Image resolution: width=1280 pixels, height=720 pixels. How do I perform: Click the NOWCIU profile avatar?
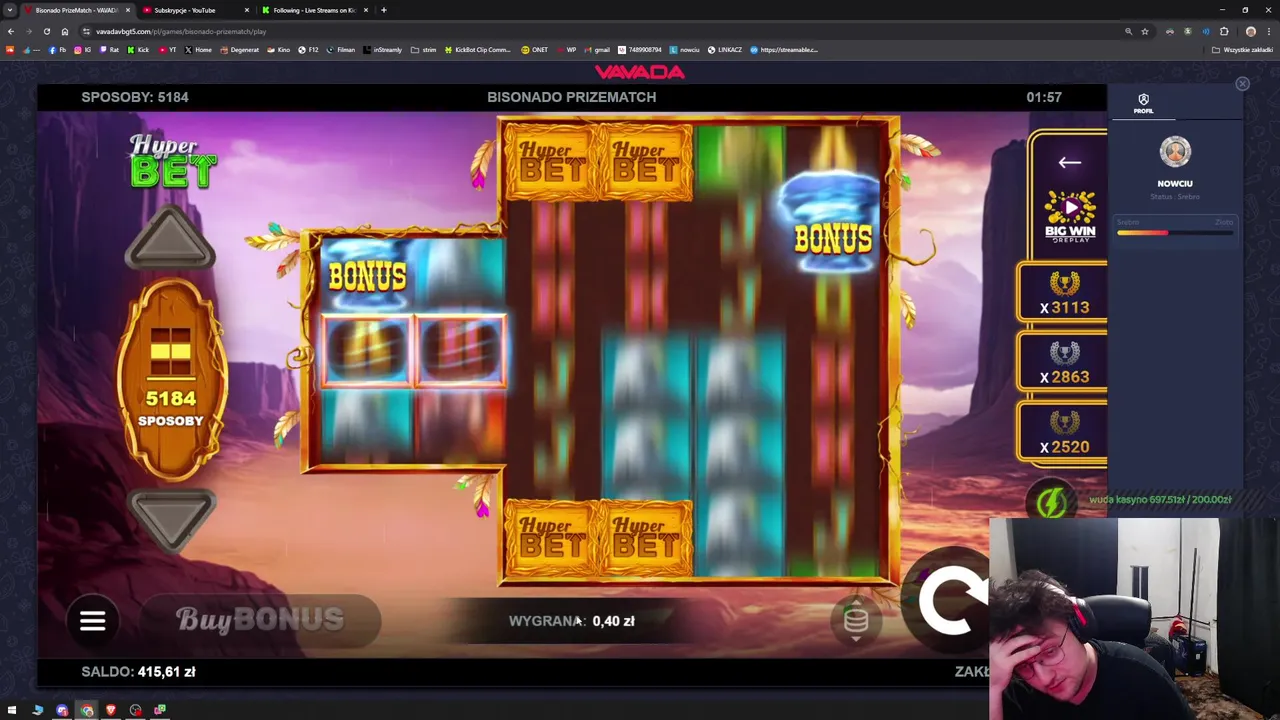point(1175,152)
